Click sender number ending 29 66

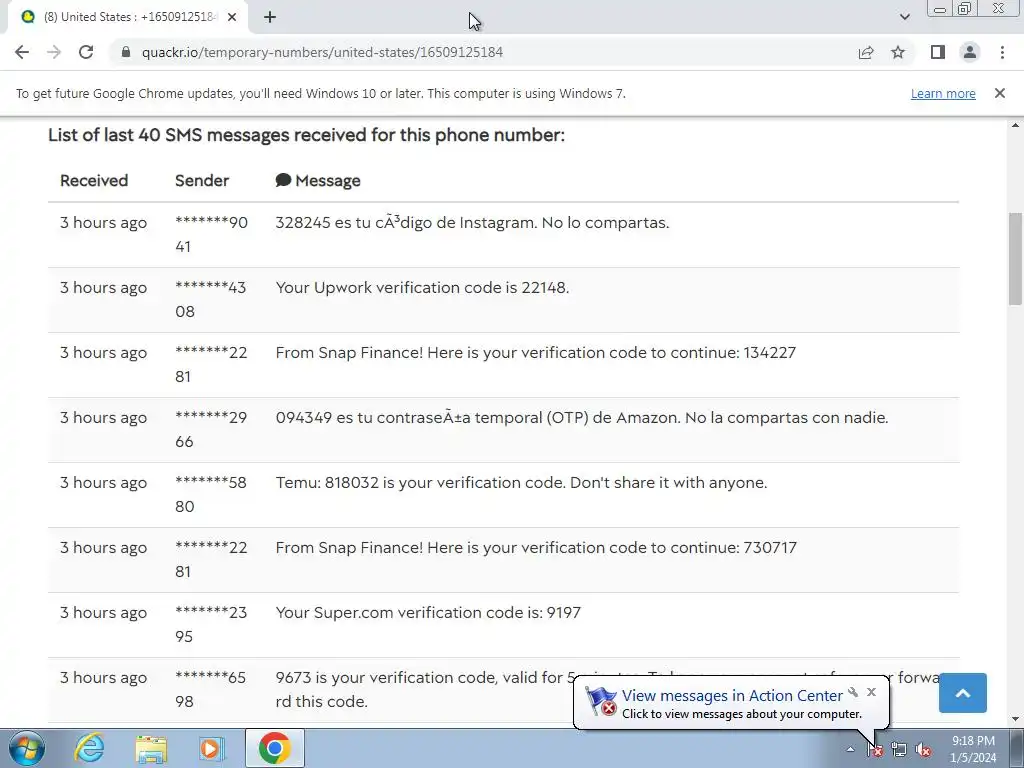tap(211, 429)
